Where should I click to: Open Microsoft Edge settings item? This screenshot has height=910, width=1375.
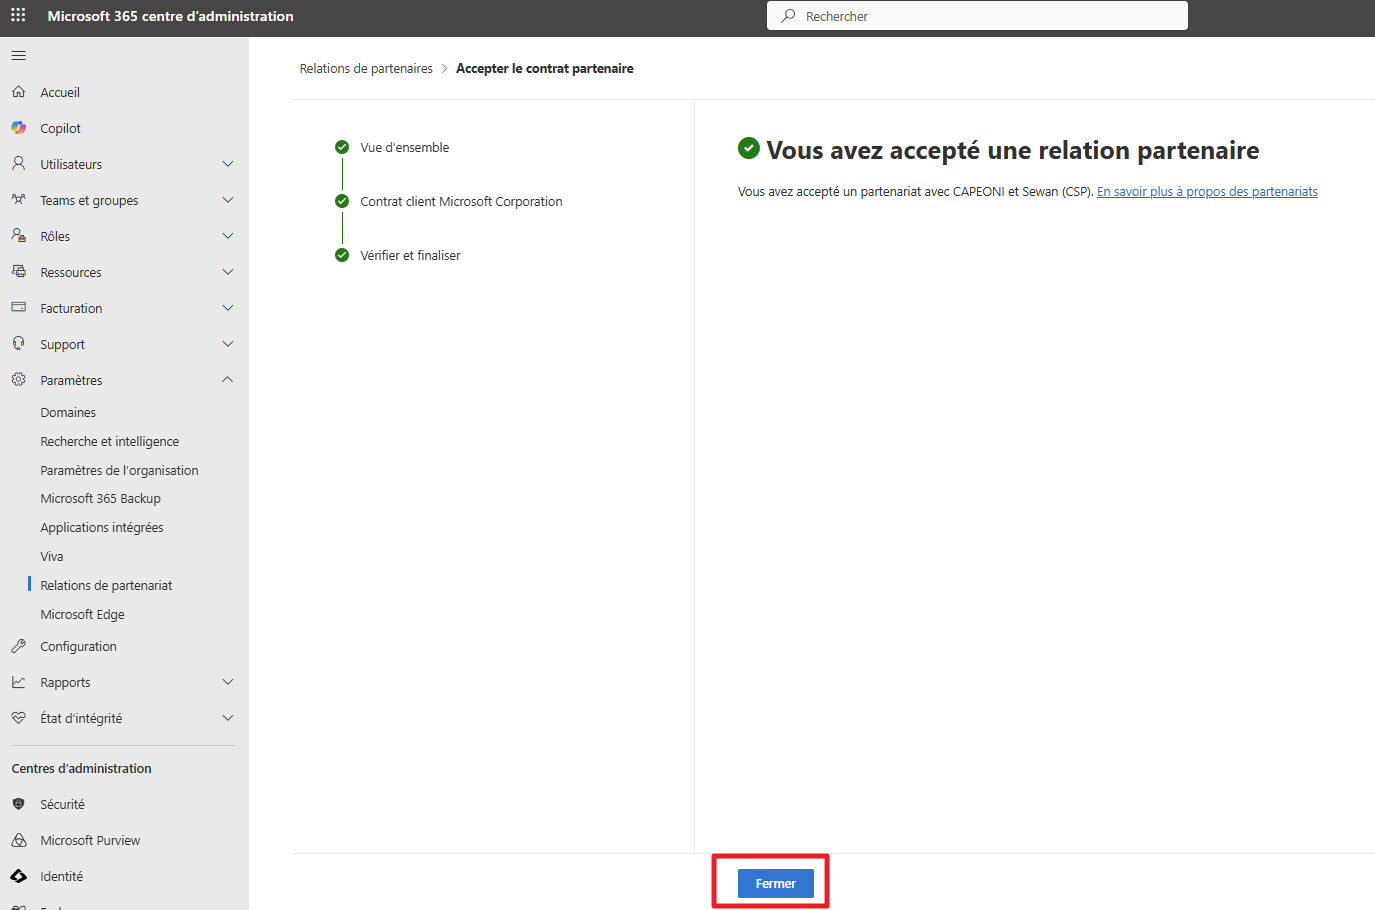click(82, 614)
